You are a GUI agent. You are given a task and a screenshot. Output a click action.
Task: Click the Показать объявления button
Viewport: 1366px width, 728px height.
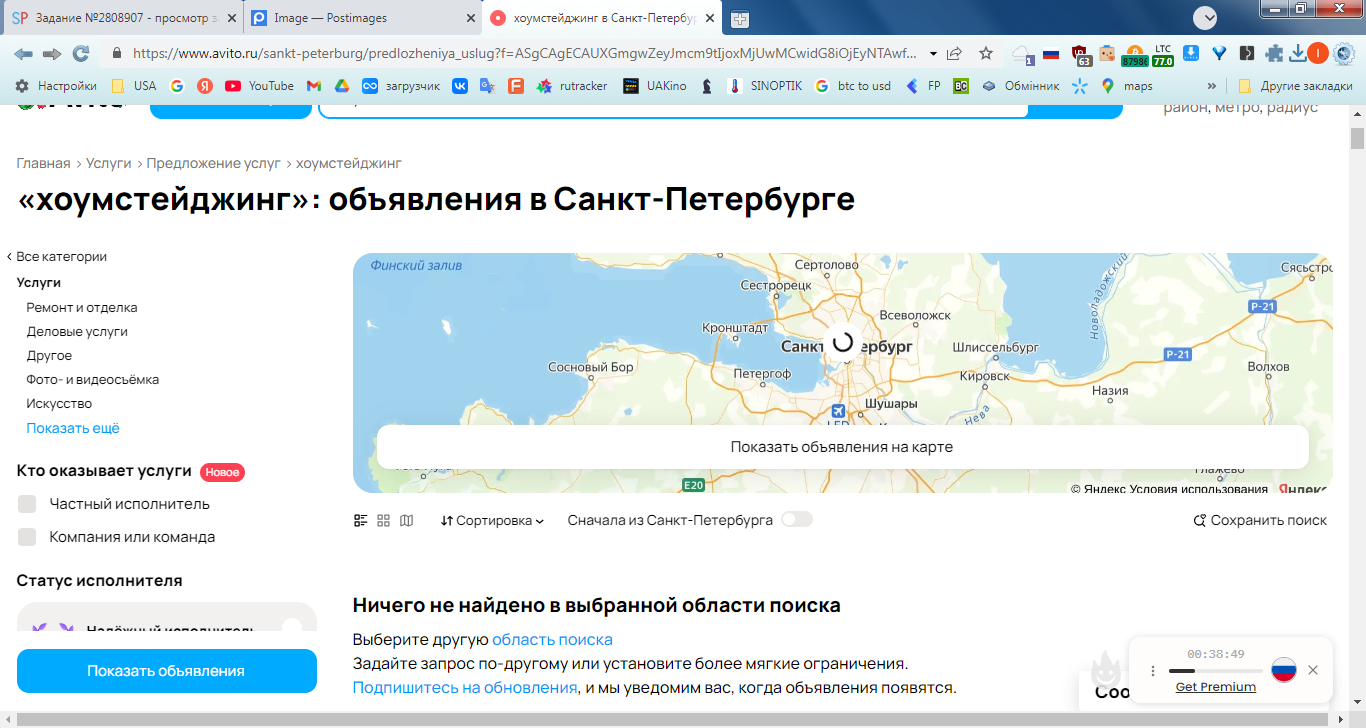pos(166,671)
